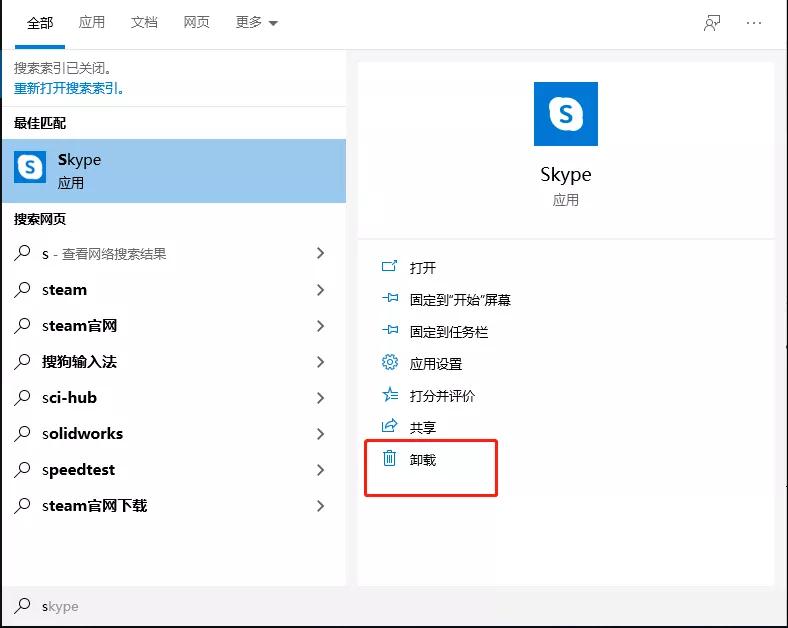788x628 pixels.
Task: Click 's - 查看网络搜索结果' text
Action: coord(104,254)
